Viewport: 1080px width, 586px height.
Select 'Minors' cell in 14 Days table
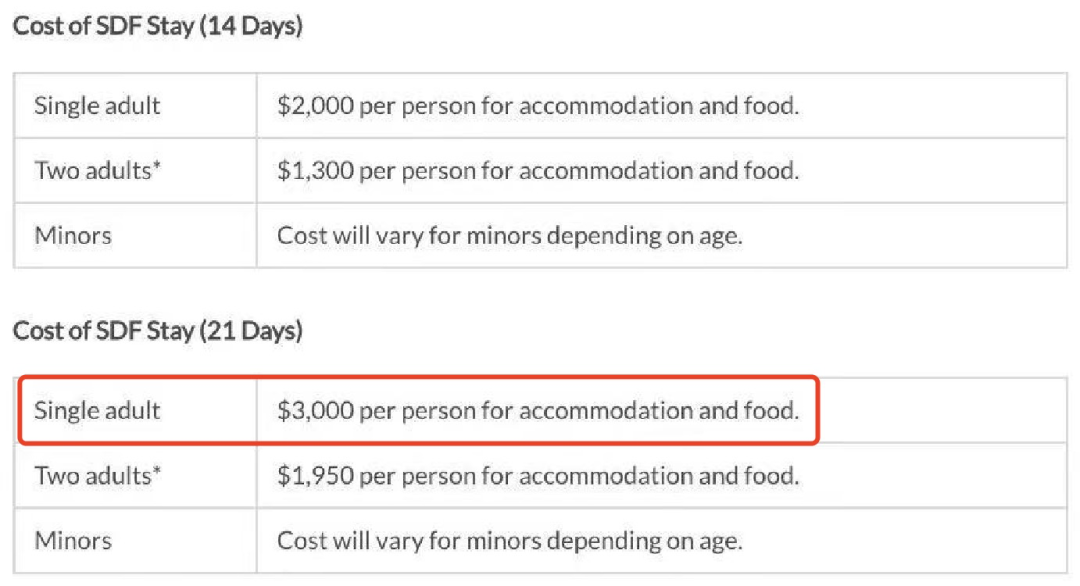tap(73, 236)
